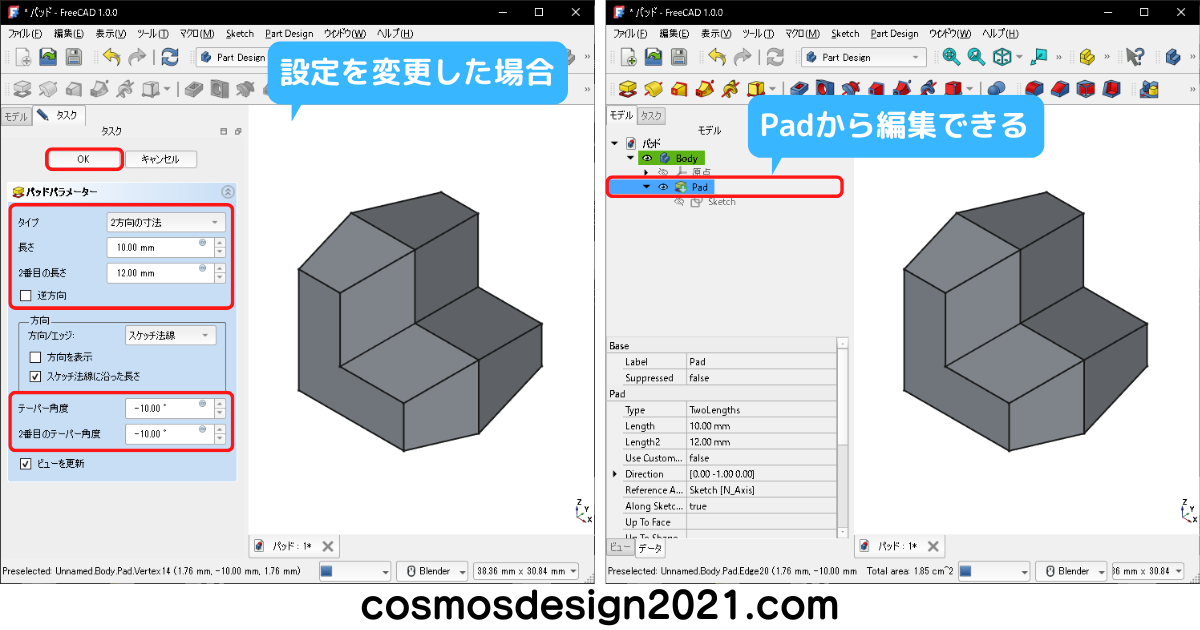Expand the 原点 tree node
The image size is (1200, 630).
[x=646, y=173]
